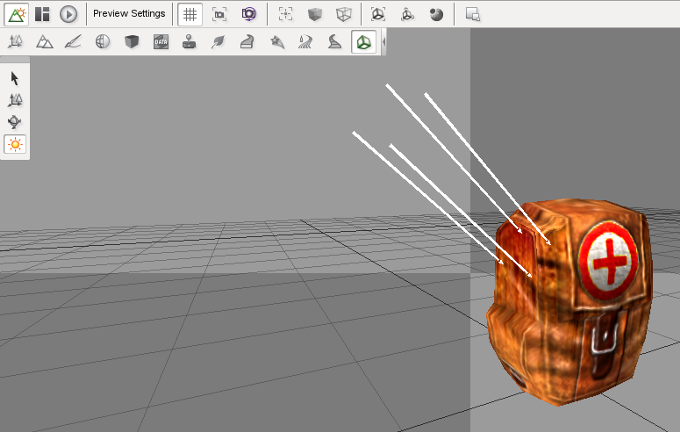The height and width of the screenshot is (432, 680).
Task: Click the globe icon in second toolbar
Action: click(102, 42)
